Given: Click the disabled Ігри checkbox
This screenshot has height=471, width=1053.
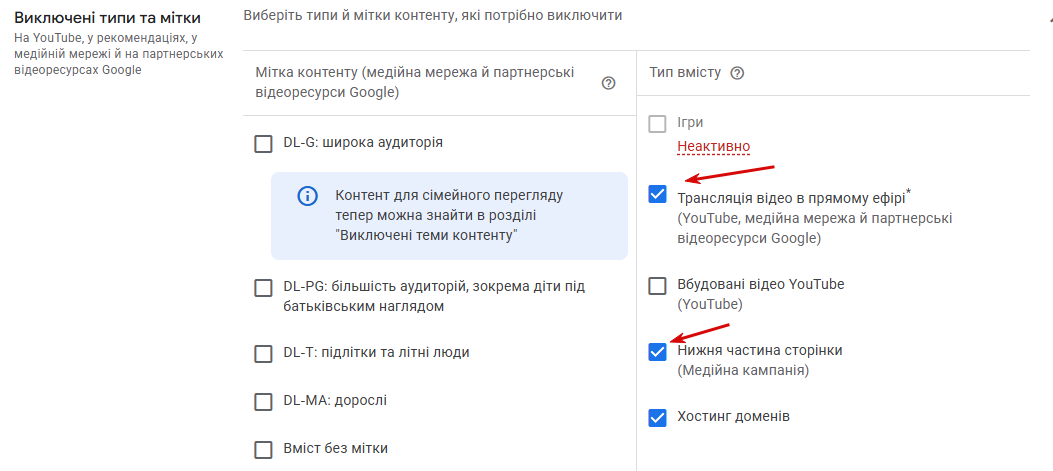Looking at the screenshot, I should (657, 124).
